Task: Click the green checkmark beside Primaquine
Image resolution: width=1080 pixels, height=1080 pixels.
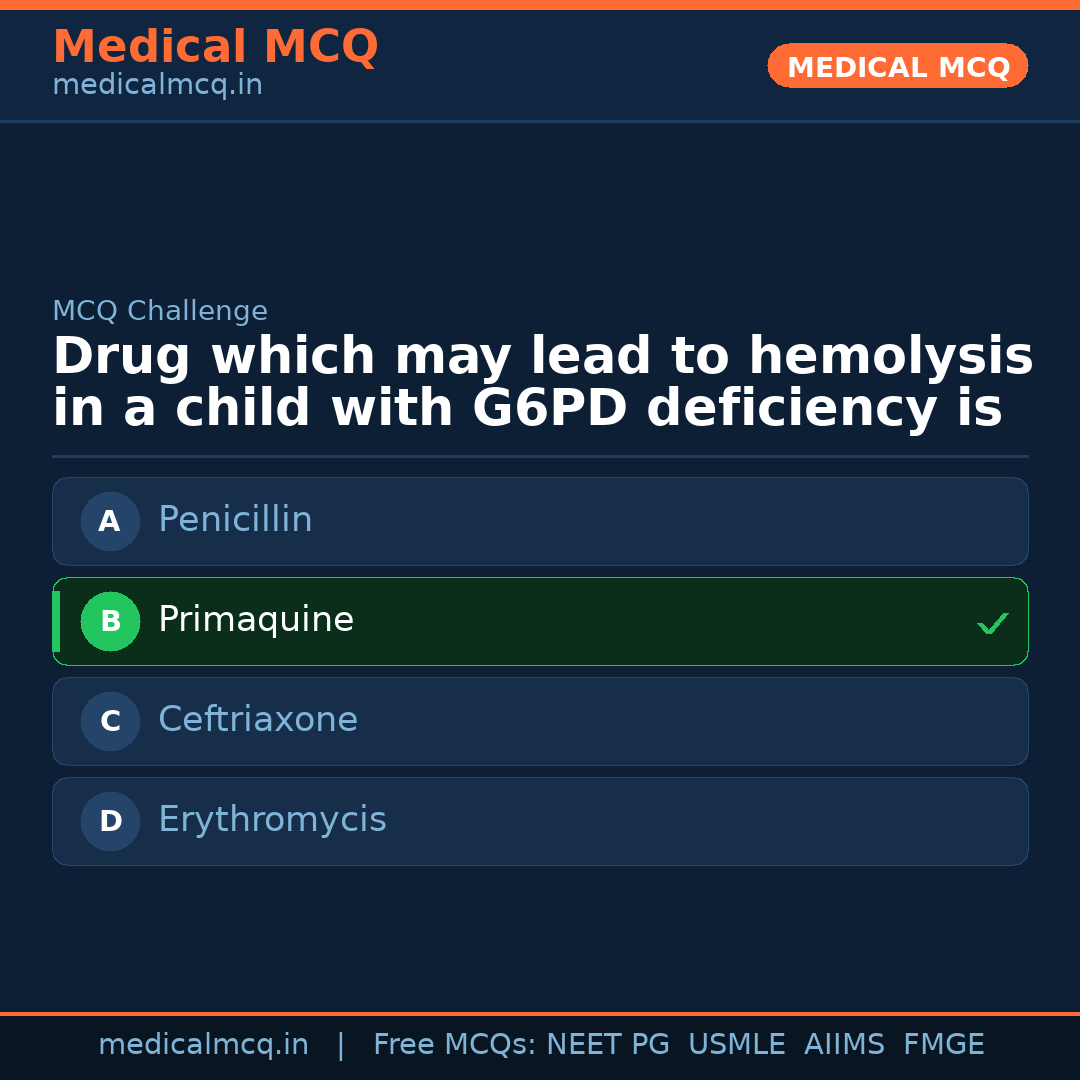Action: [992, 623]
